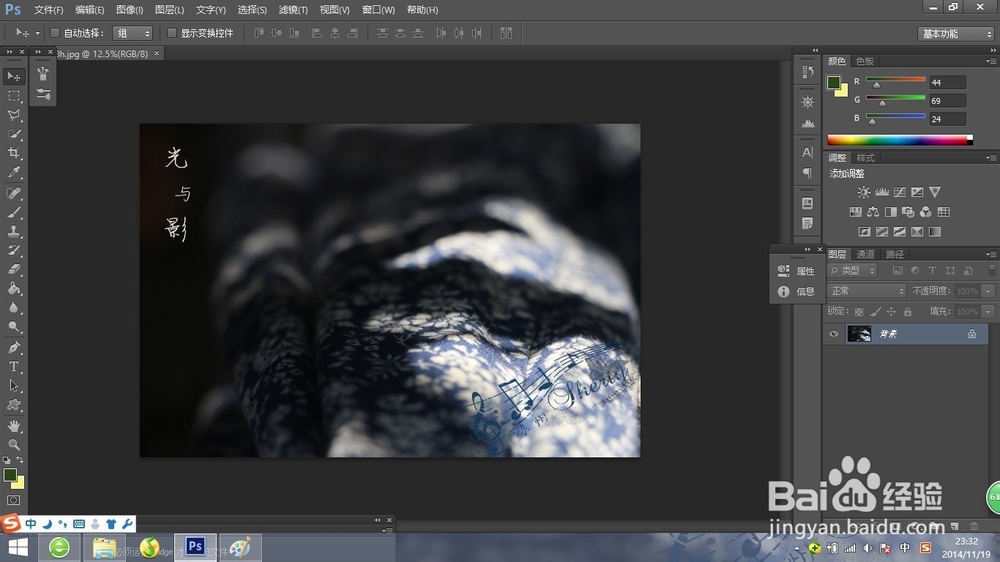Switch to the Channels tab
The image size is (1000, 562).
pyautogui.click(x=865, y=254)
